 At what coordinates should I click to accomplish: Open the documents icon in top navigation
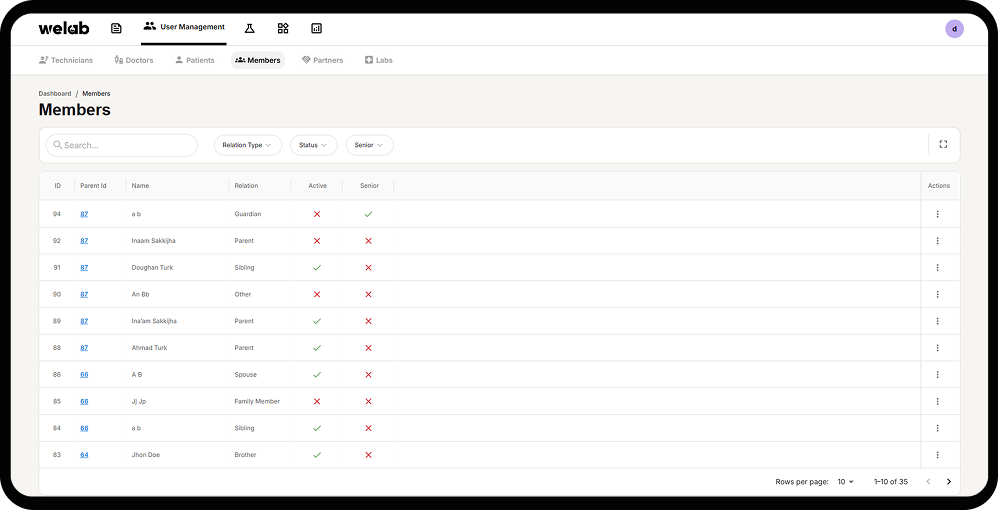(116, 28)
